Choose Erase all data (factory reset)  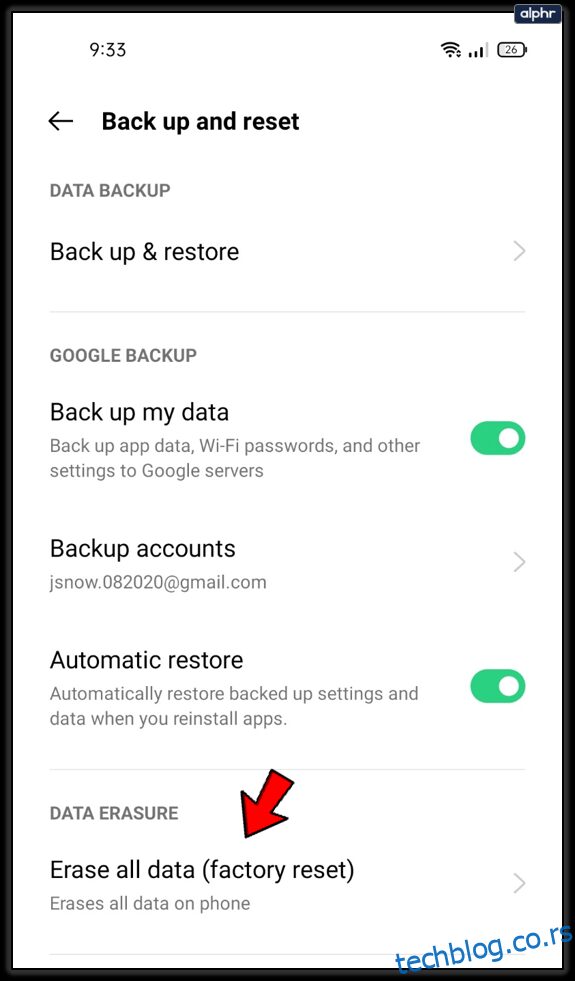tap(287, 885)
